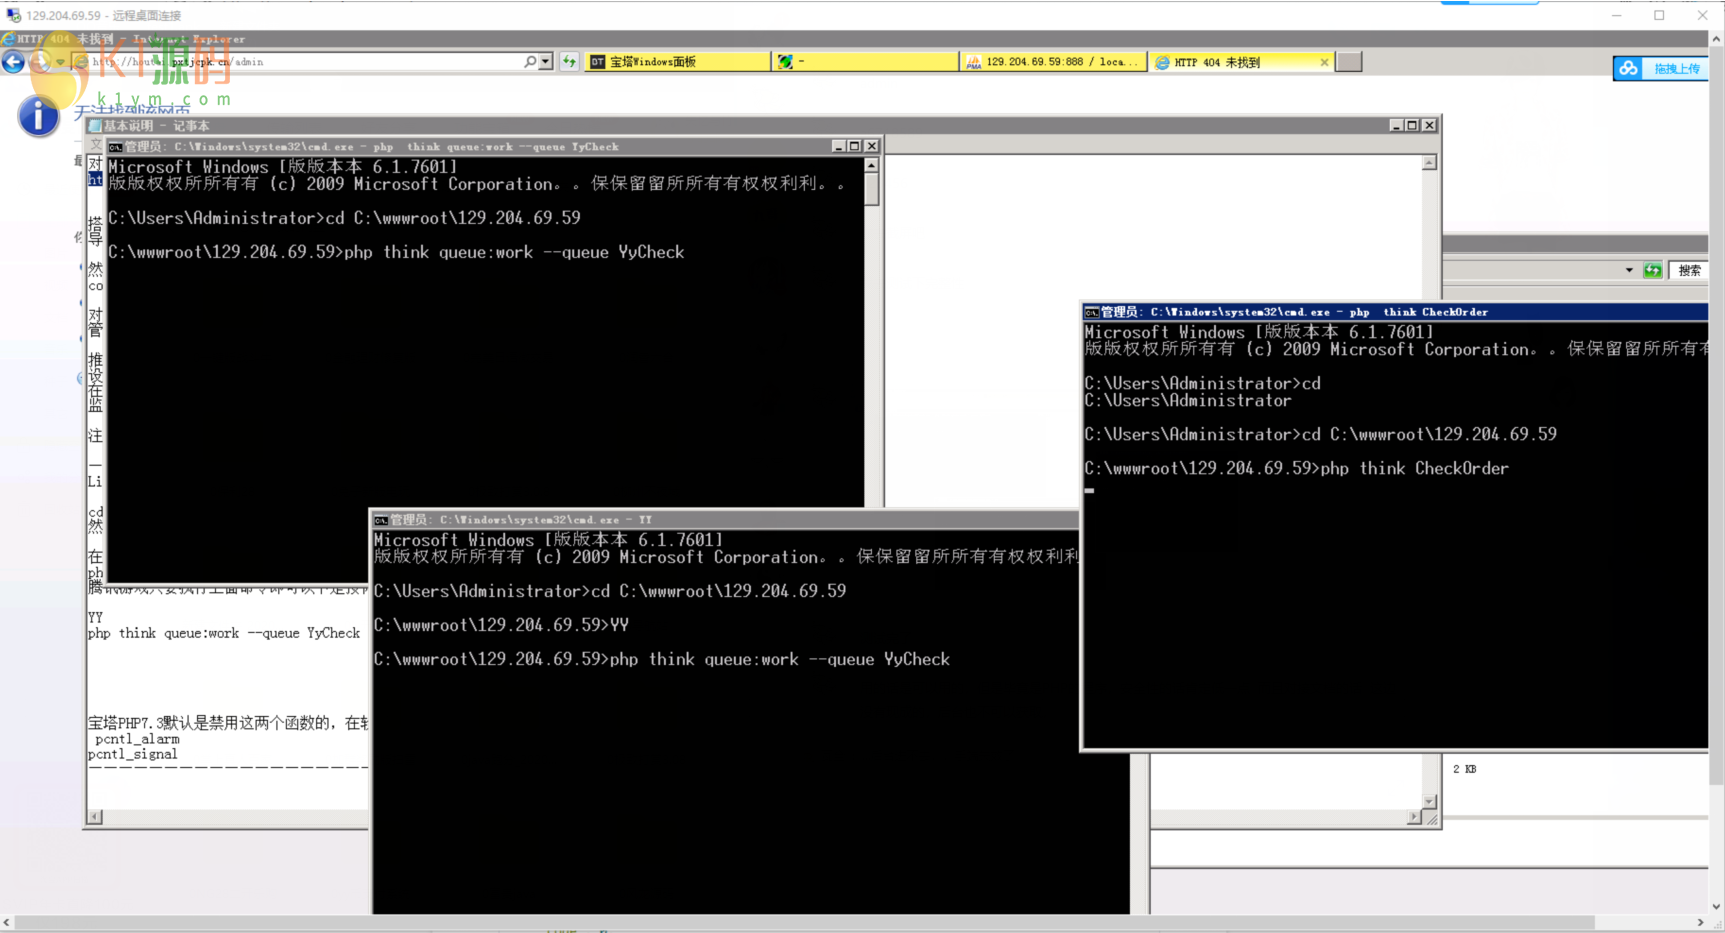Open the recent pages dropdown beside forward button
Screen dimensions: 1725x933
pos(60,62)
